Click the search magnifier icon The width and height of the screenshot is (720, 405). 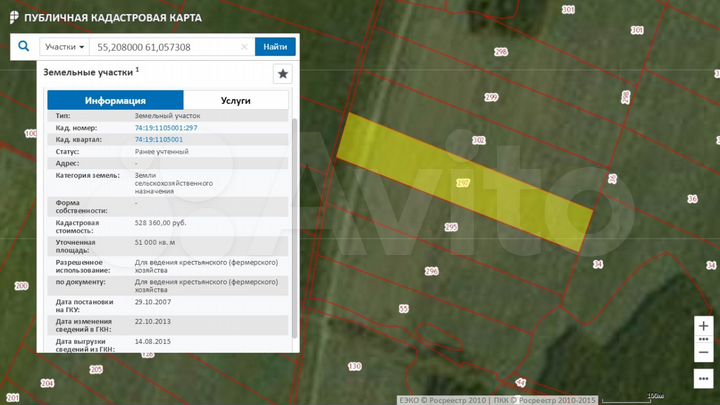24,47
